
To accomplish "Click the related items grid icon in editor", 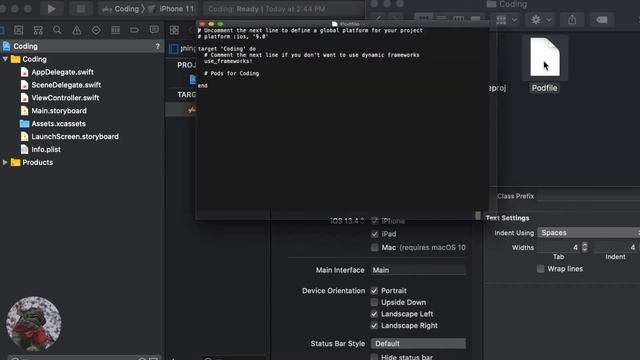I will click(174, 30).
